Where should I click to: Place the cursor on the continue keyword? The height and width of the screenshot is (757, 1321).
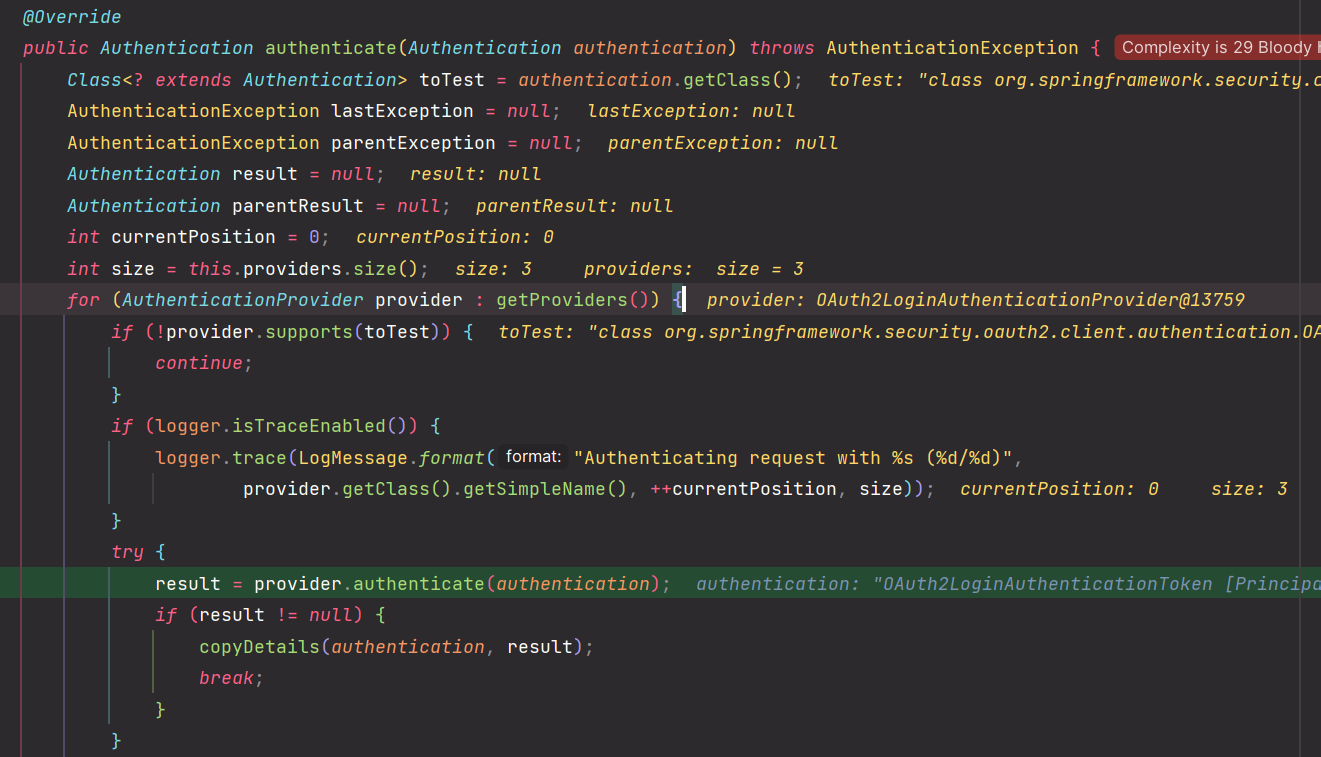coord(198,363)
